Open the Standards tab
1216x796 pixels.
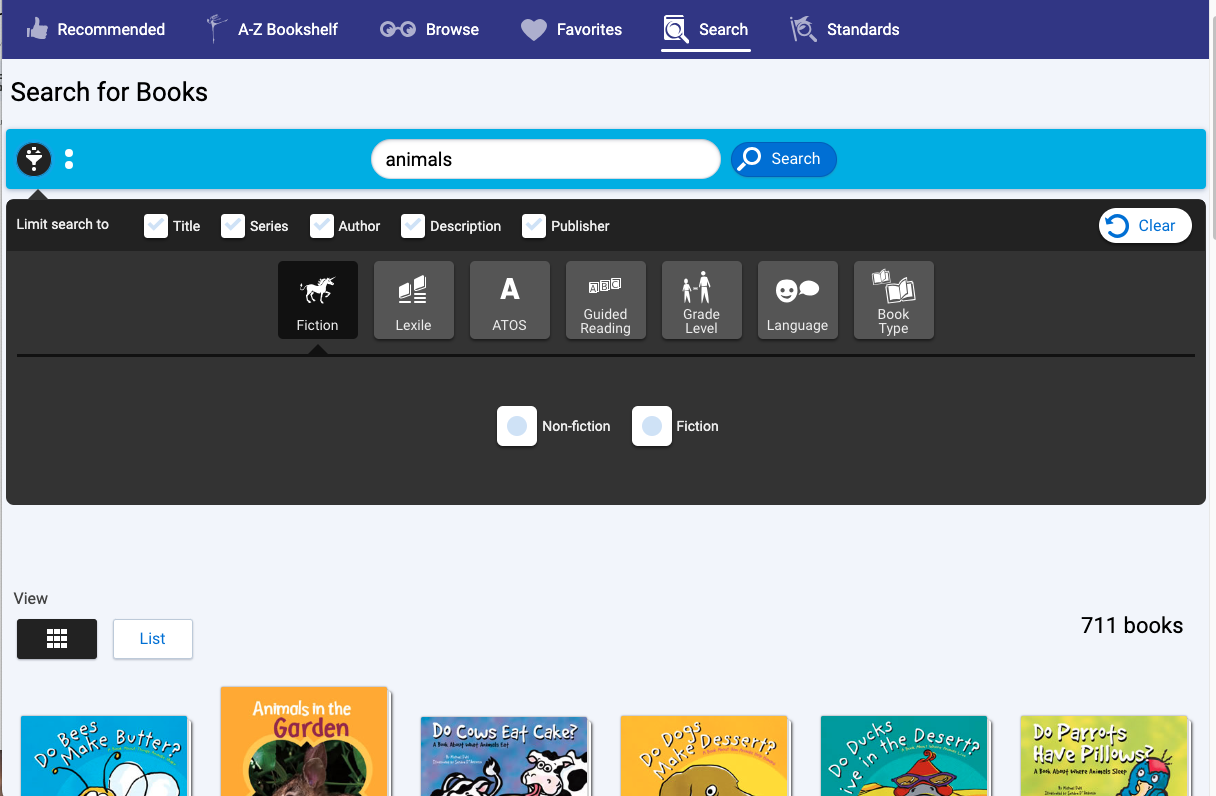845,29
